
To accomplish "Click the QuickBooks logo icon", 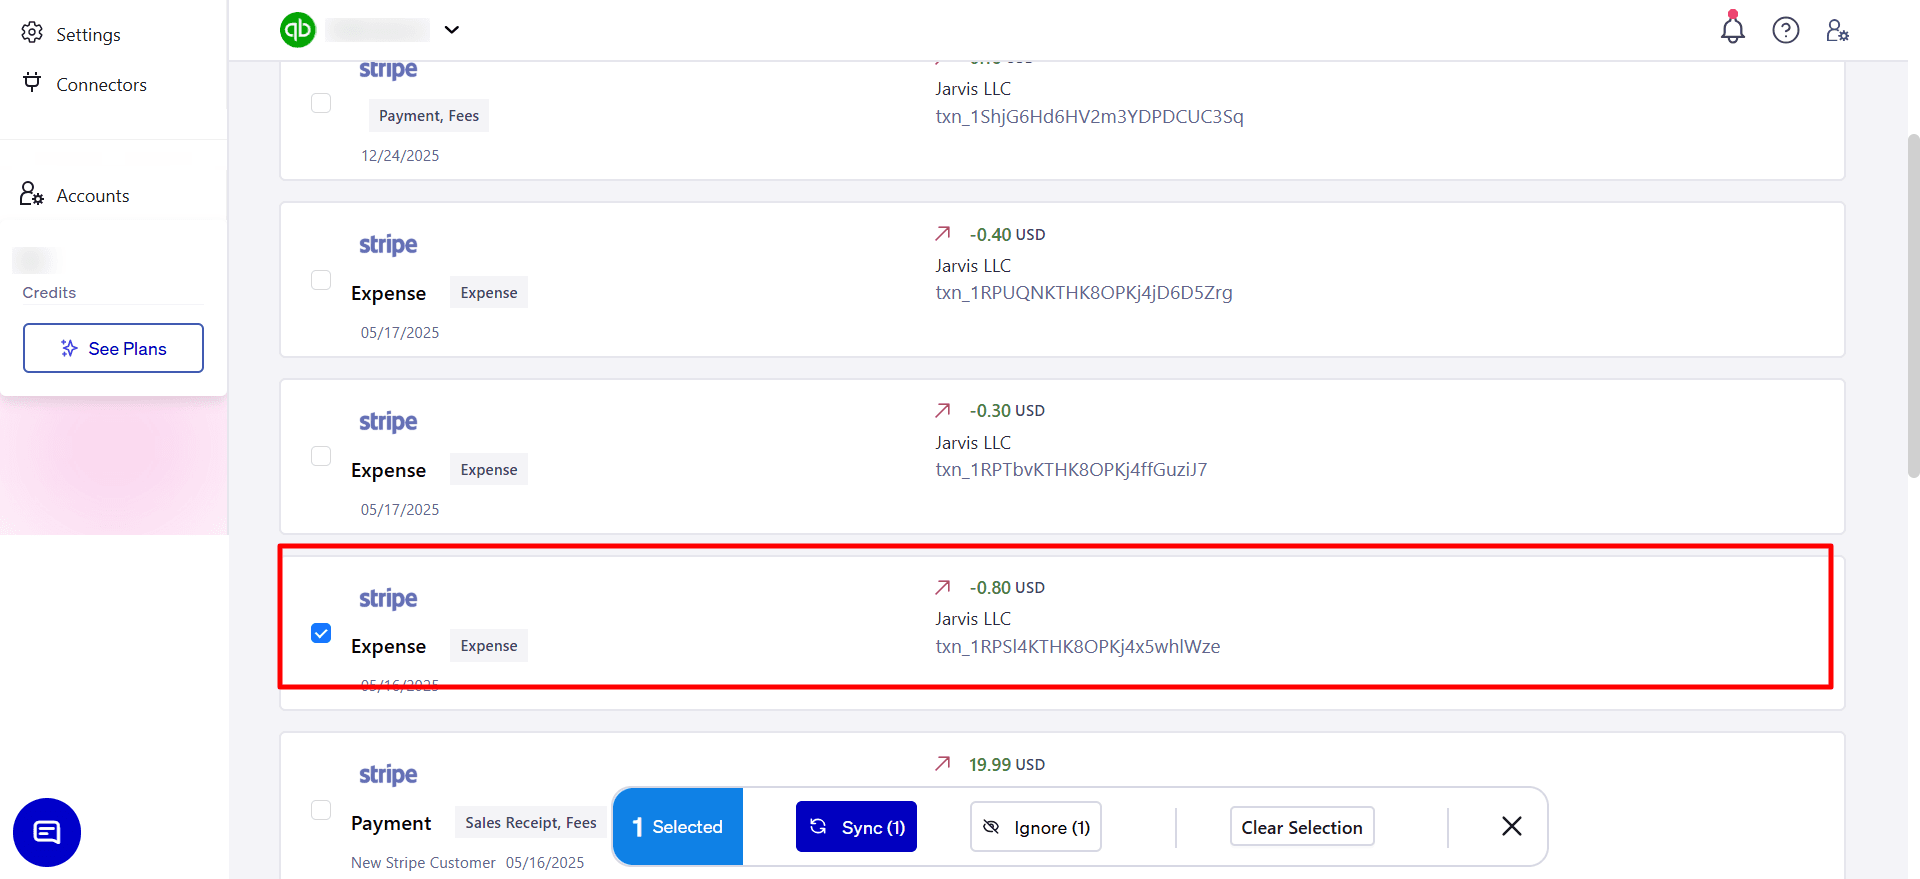I will click(x=298, y=30).
